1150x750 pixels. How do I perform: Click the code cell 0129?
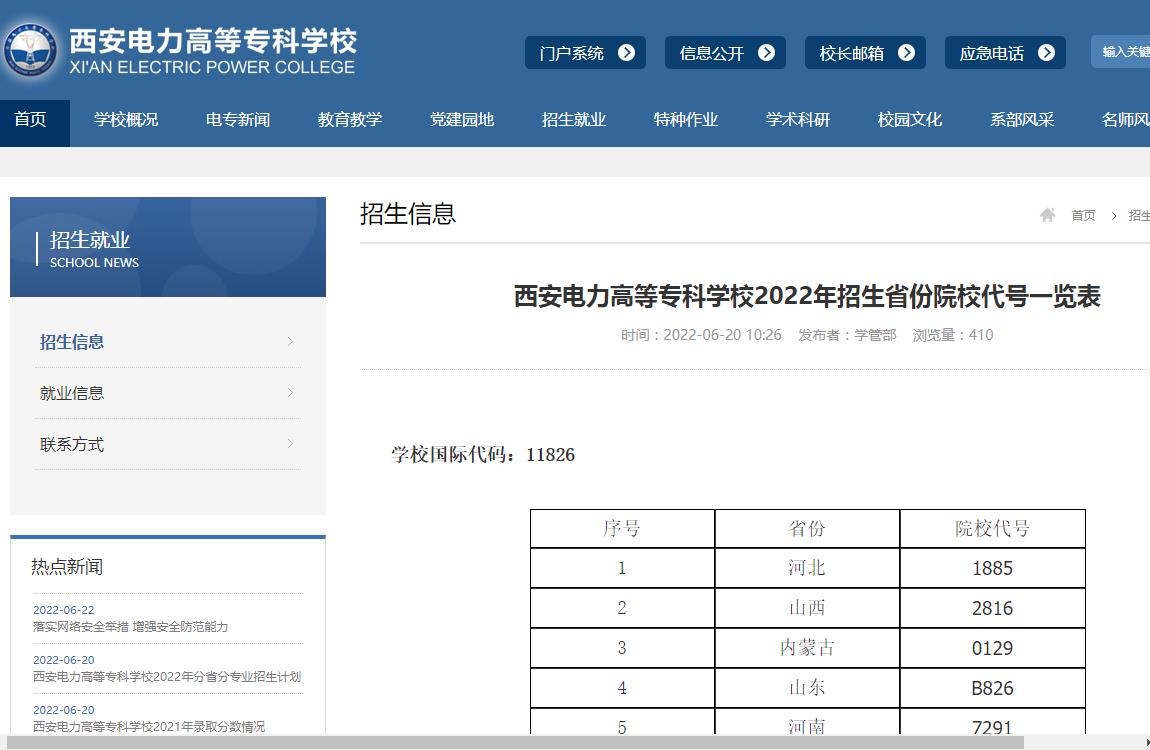[x=992, y=648]
